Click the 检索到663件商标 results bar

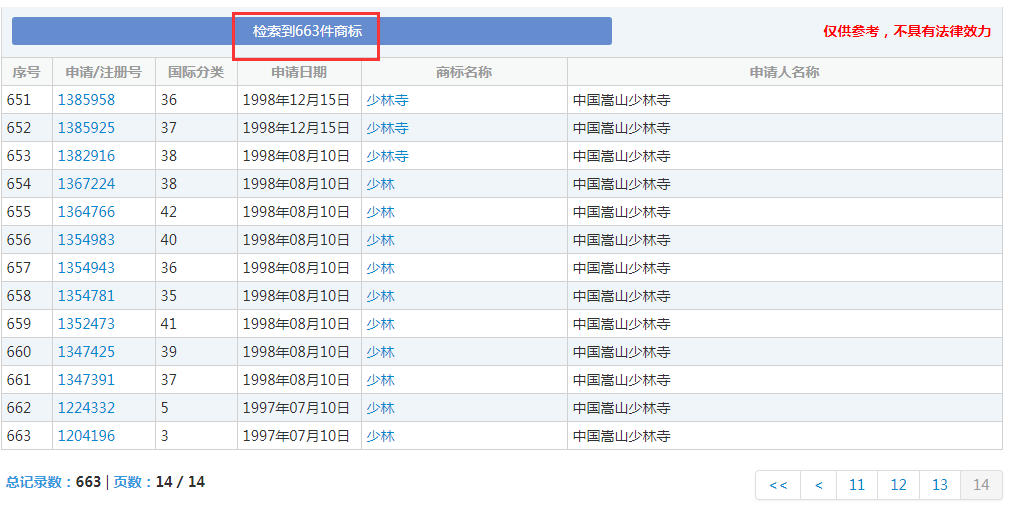[311, 31]
